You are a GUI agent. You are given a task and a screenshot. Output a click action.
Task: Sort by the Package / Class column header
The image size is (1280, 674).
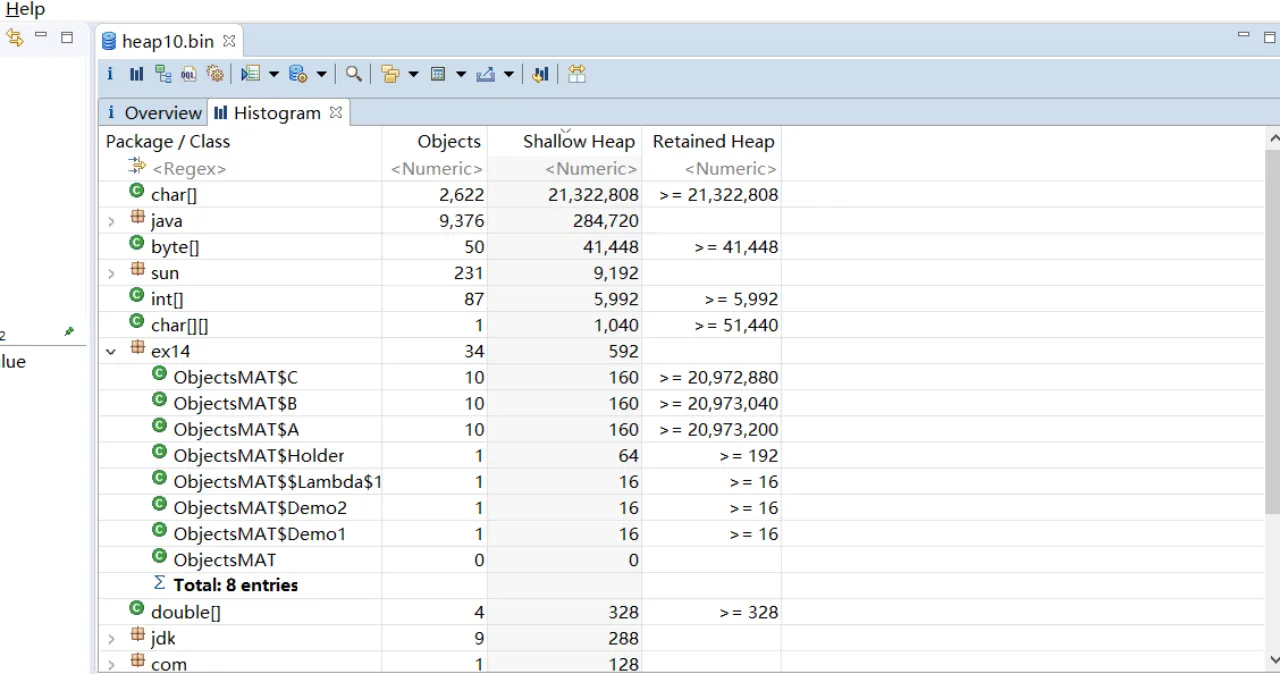point(168,142)
